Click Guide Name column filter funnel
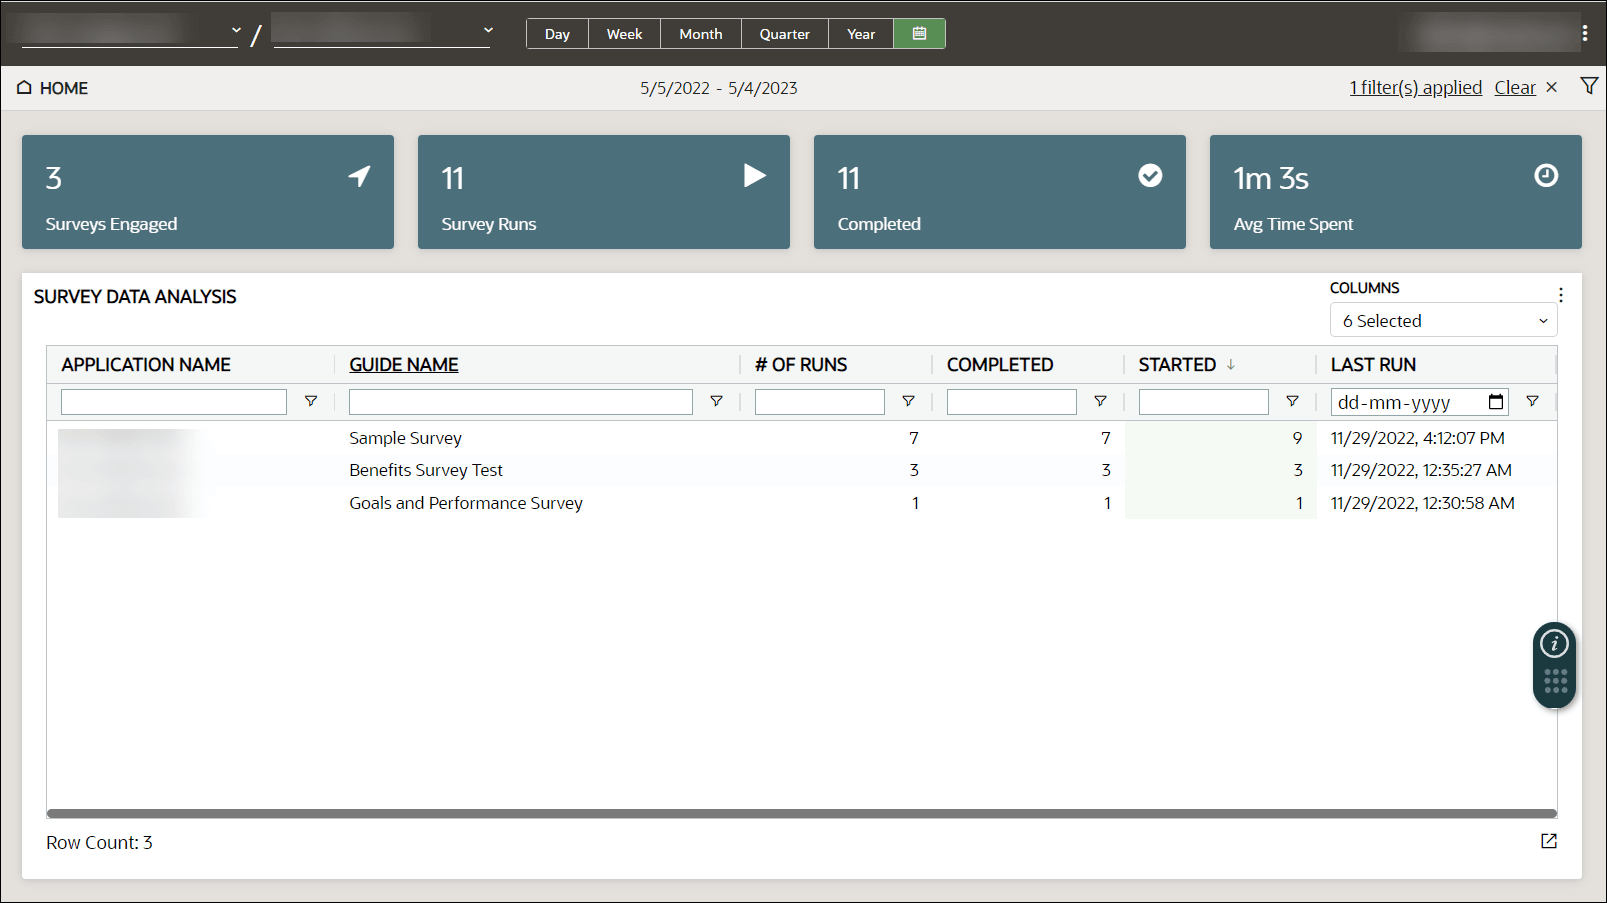 coord(716,401)
